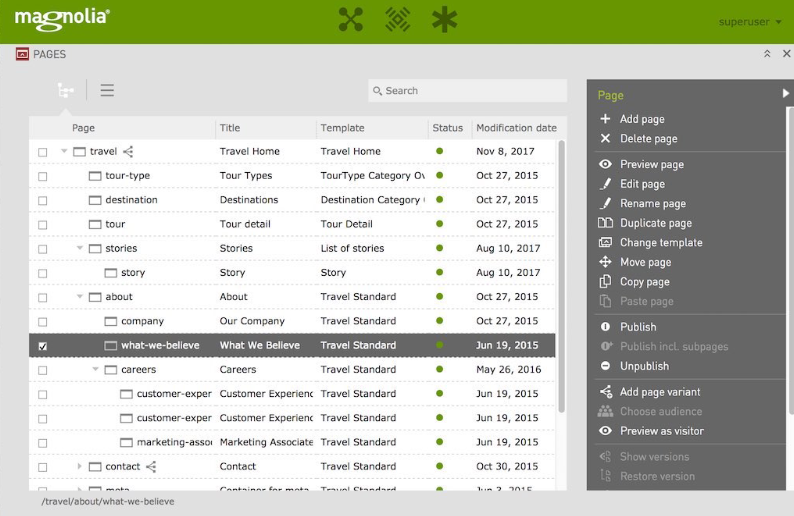The width and height of the screenshot is (794, 516).
Task: Click the page icon of the destination row
Action: tap(95, 200)
